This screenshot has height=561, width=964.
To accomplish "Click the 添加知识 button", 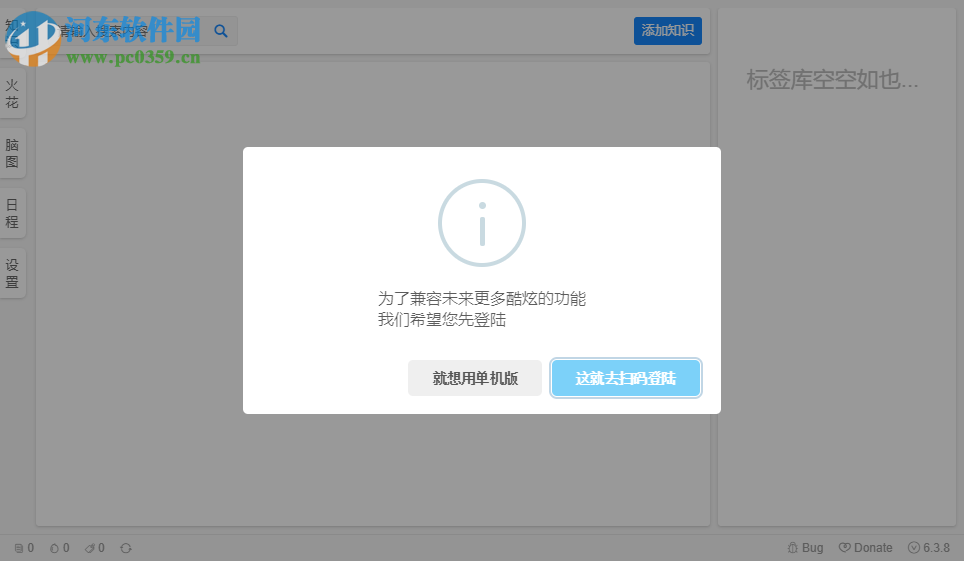I will [668, 31].
